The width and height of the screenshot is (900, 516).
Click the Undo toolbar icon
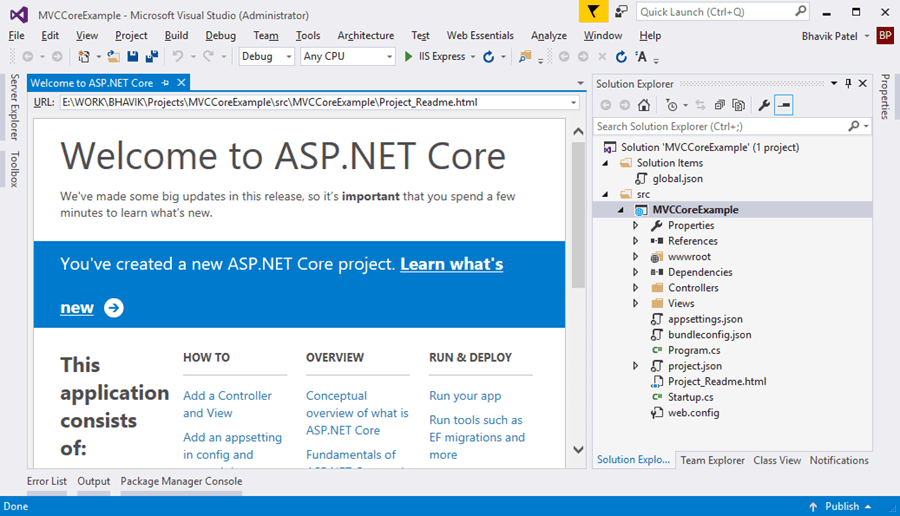[x=178, y=56]
